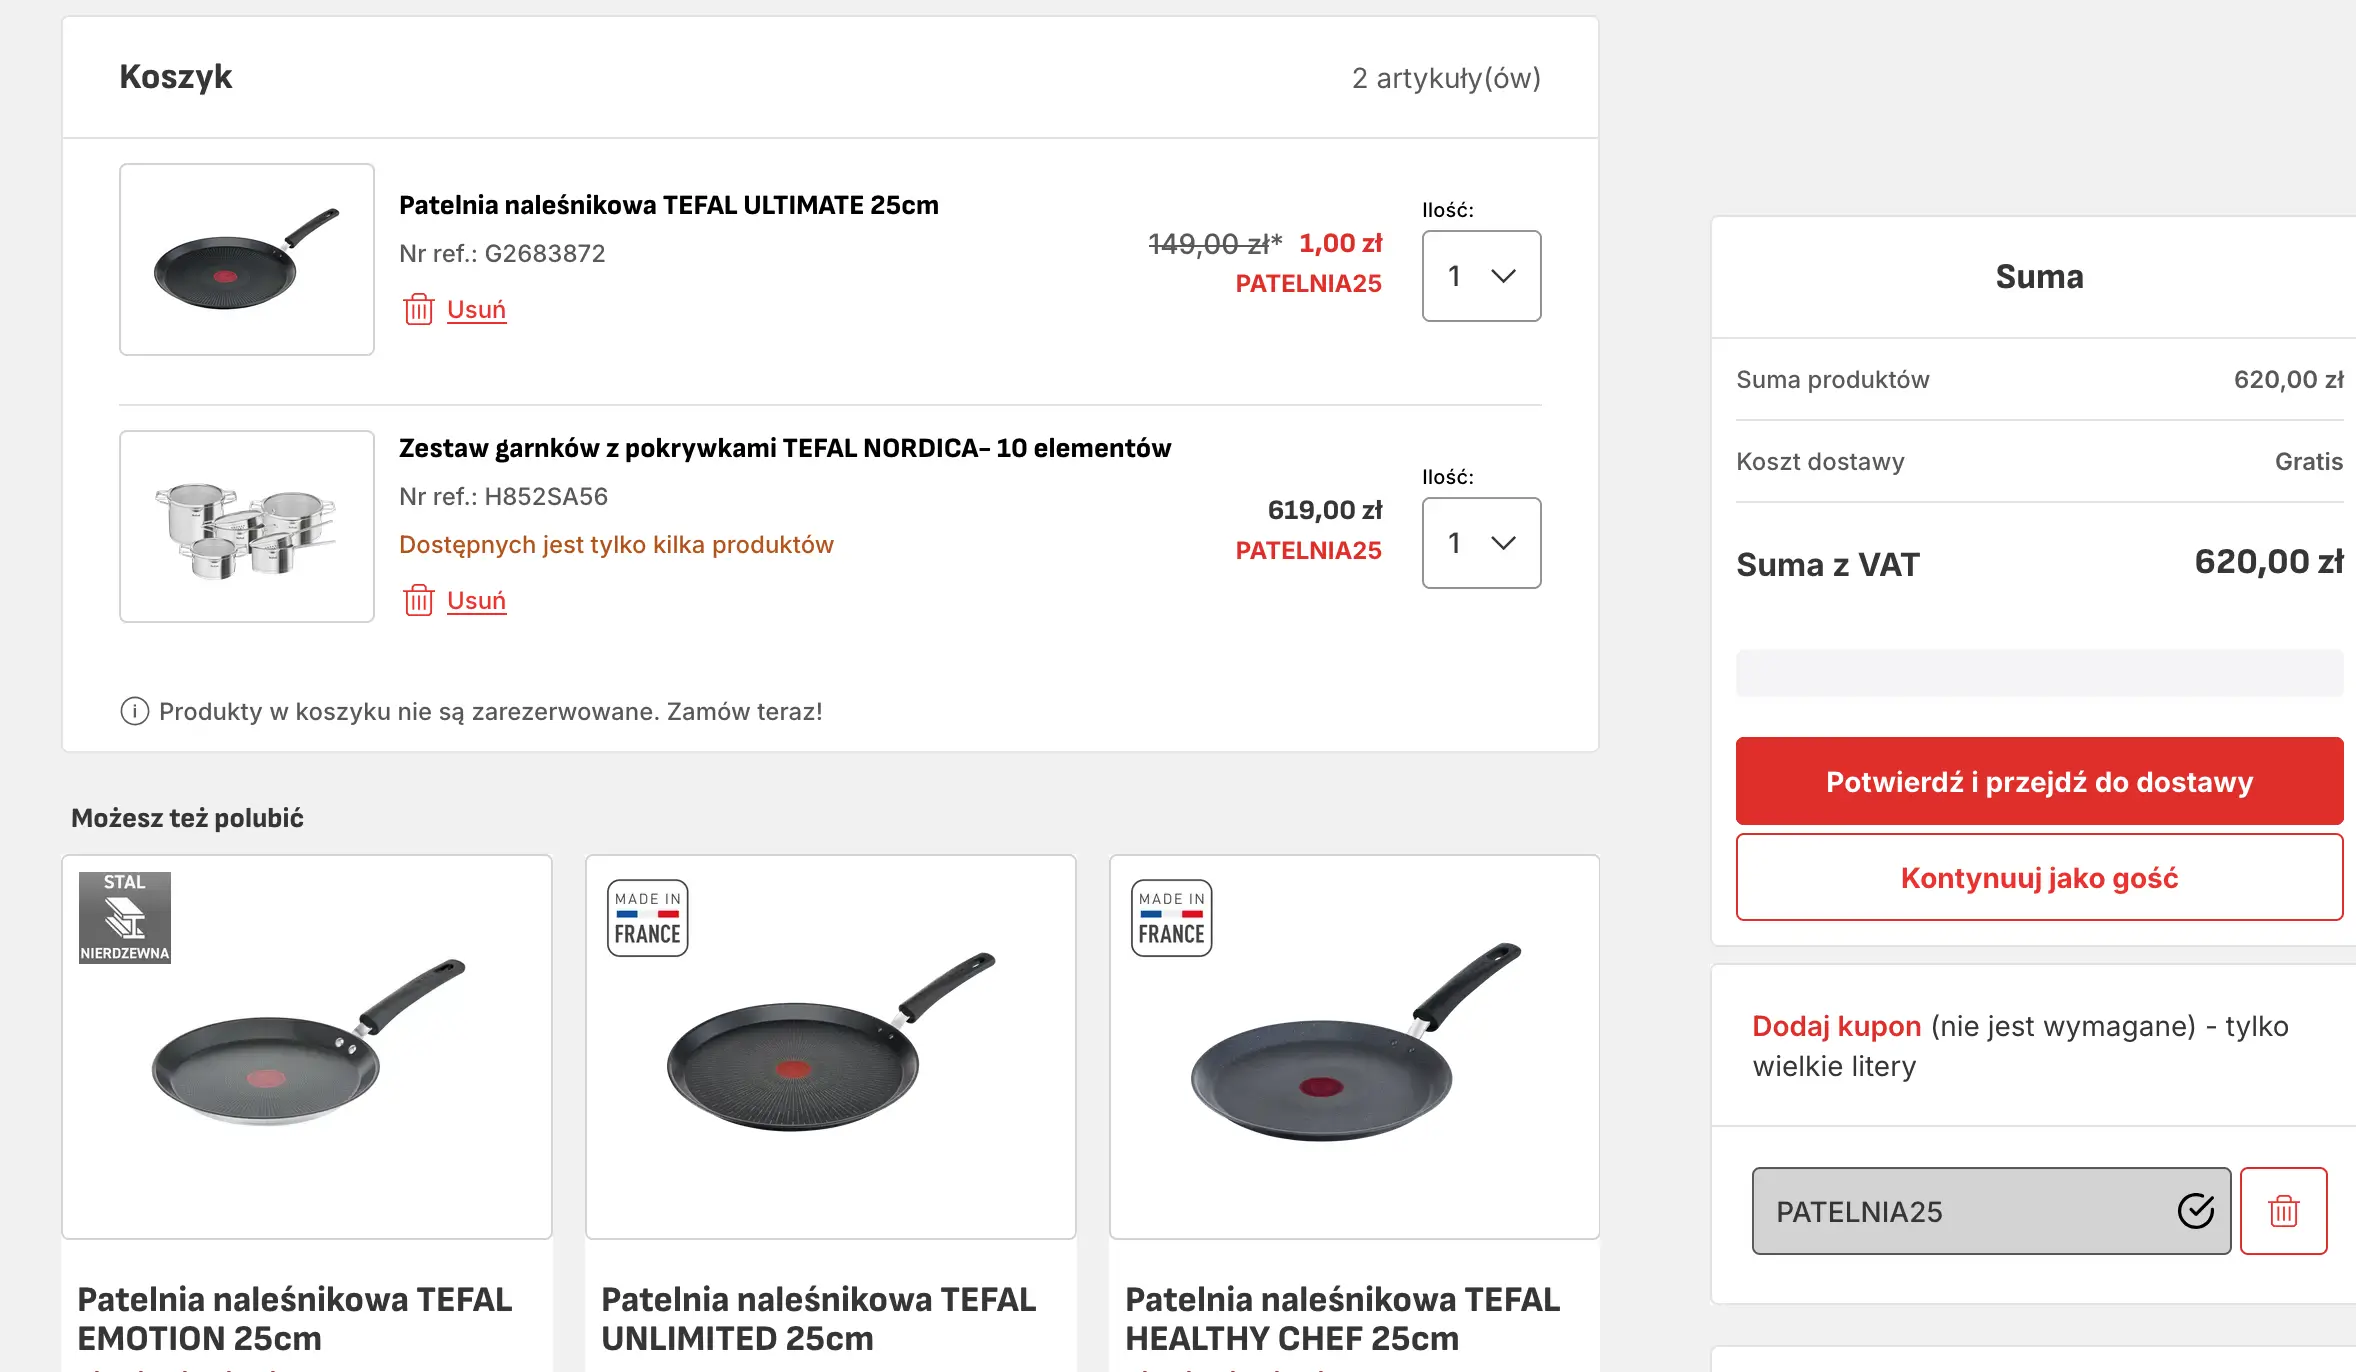Click Usuń link under TEFAL ULTIMATE pan
2356x1372 pixels.
[476, 310]
